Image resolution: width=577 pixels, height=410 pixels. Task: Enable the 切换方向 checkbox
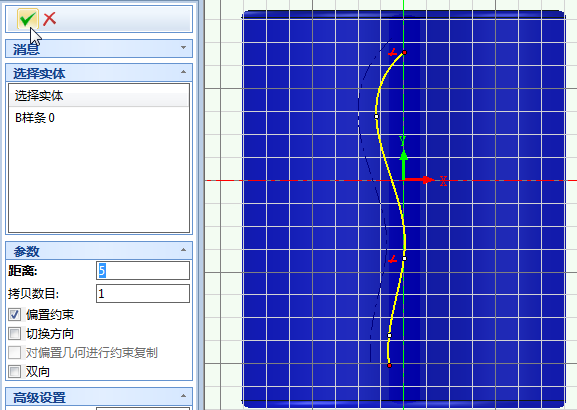click(x=14, y=334)
